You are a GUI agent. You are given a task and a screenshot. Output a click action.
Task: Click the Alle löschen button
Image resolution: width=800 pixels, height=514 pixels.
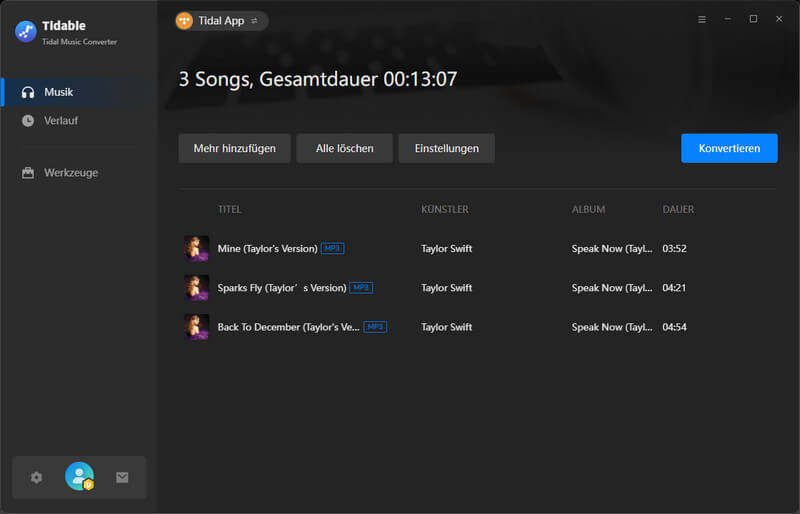pos(344,149)
